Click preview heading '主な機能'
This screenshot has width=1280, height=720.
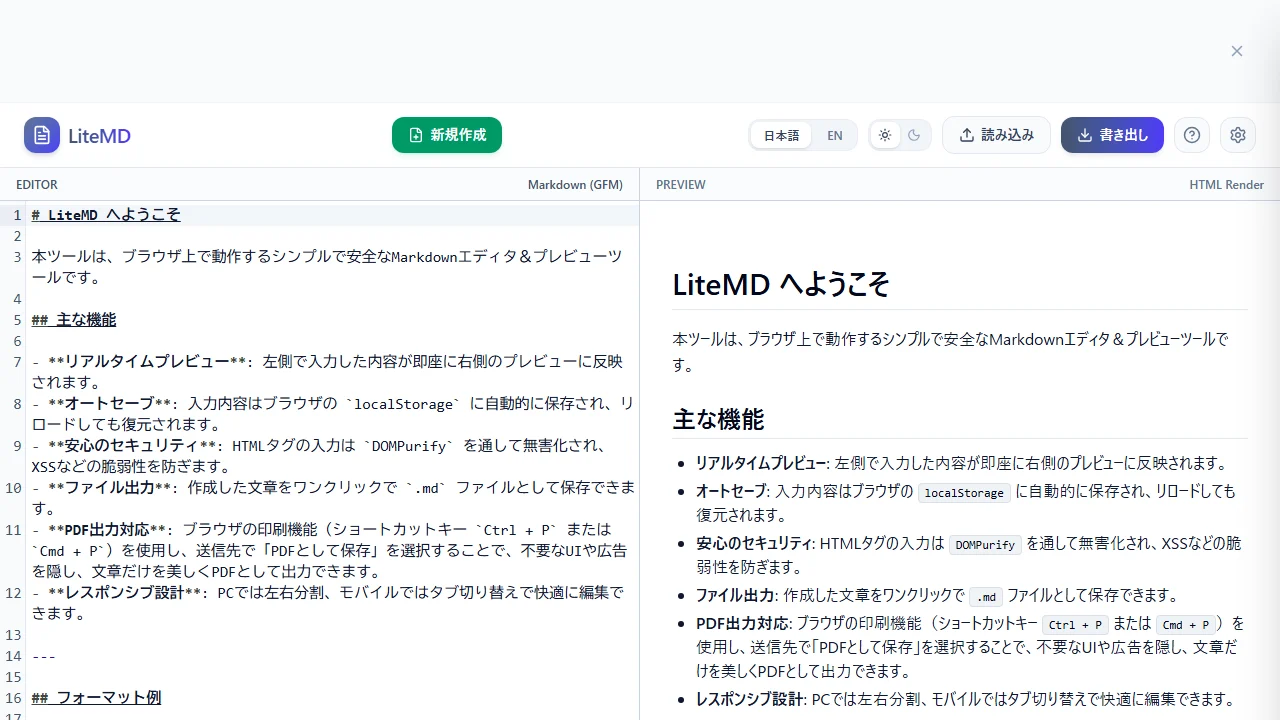point(719,419)
